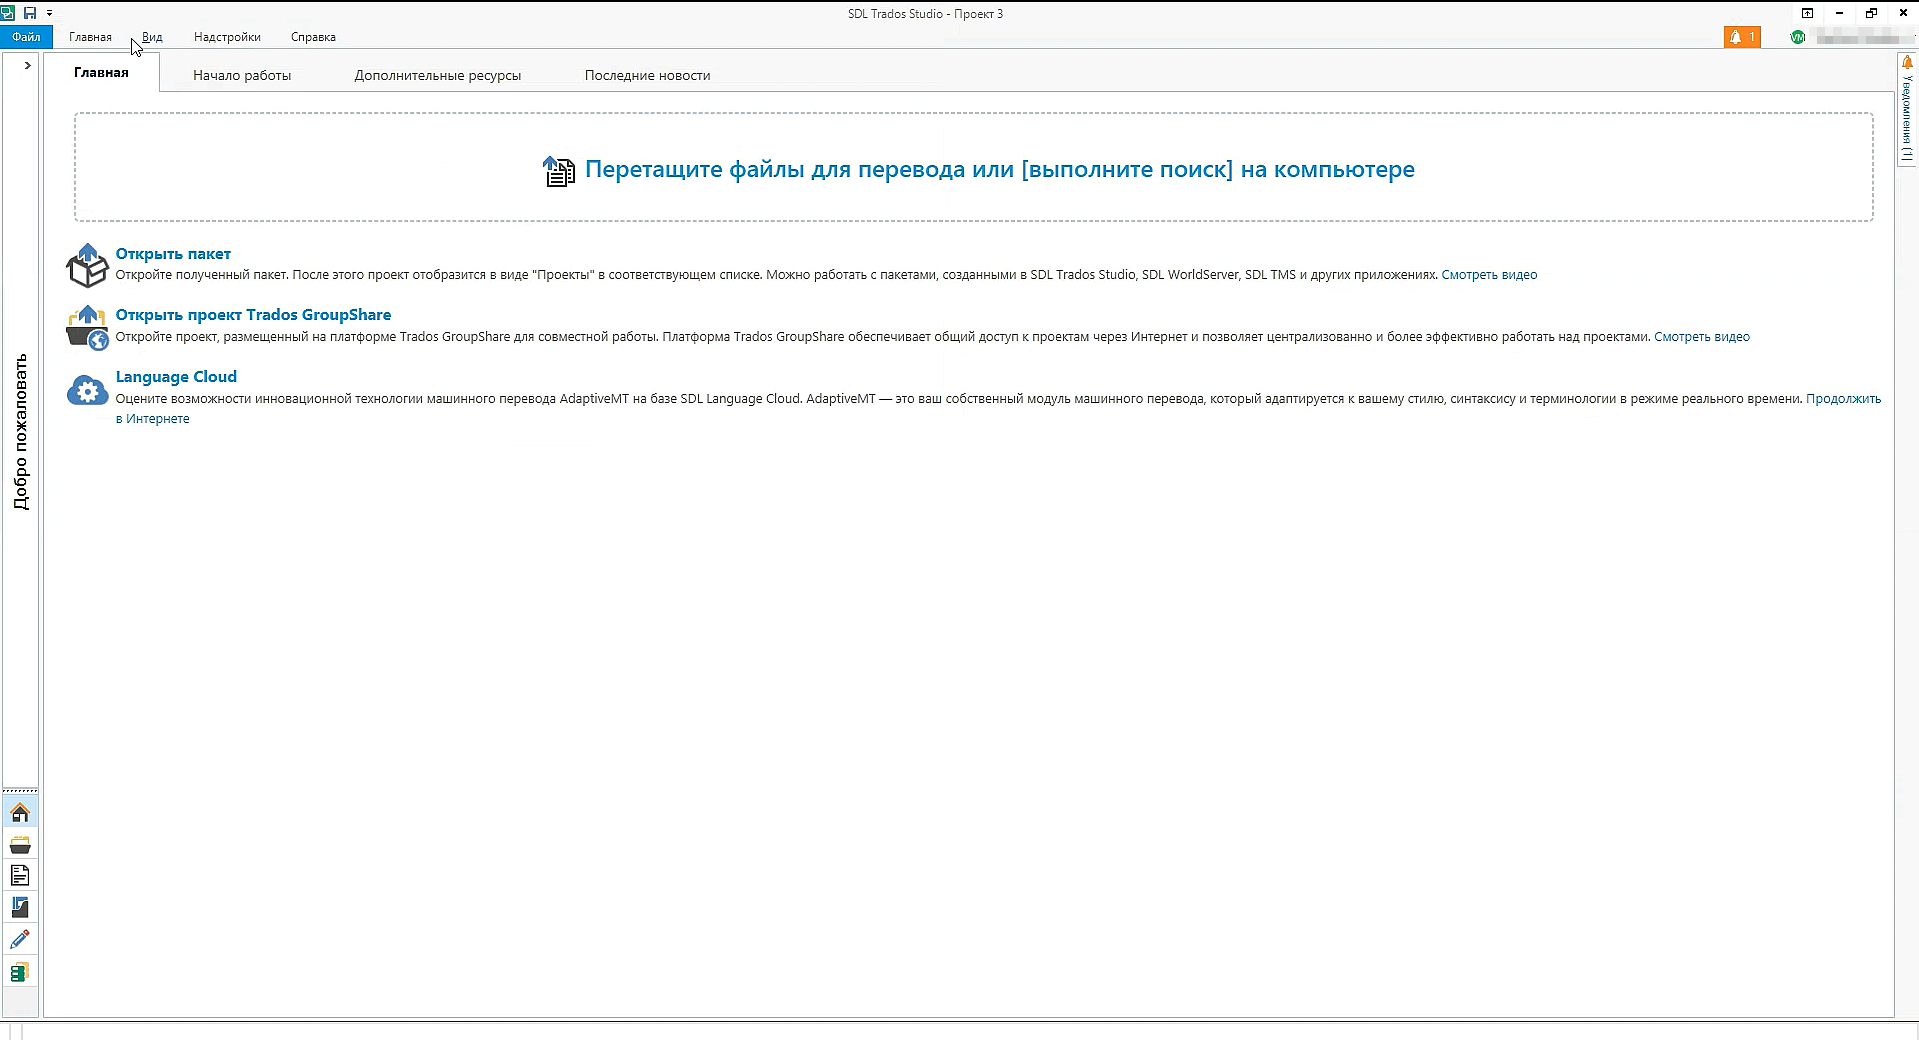1919x1040 pixels.
Task: Switch to the Projects view icon
Action: point(20,845)
